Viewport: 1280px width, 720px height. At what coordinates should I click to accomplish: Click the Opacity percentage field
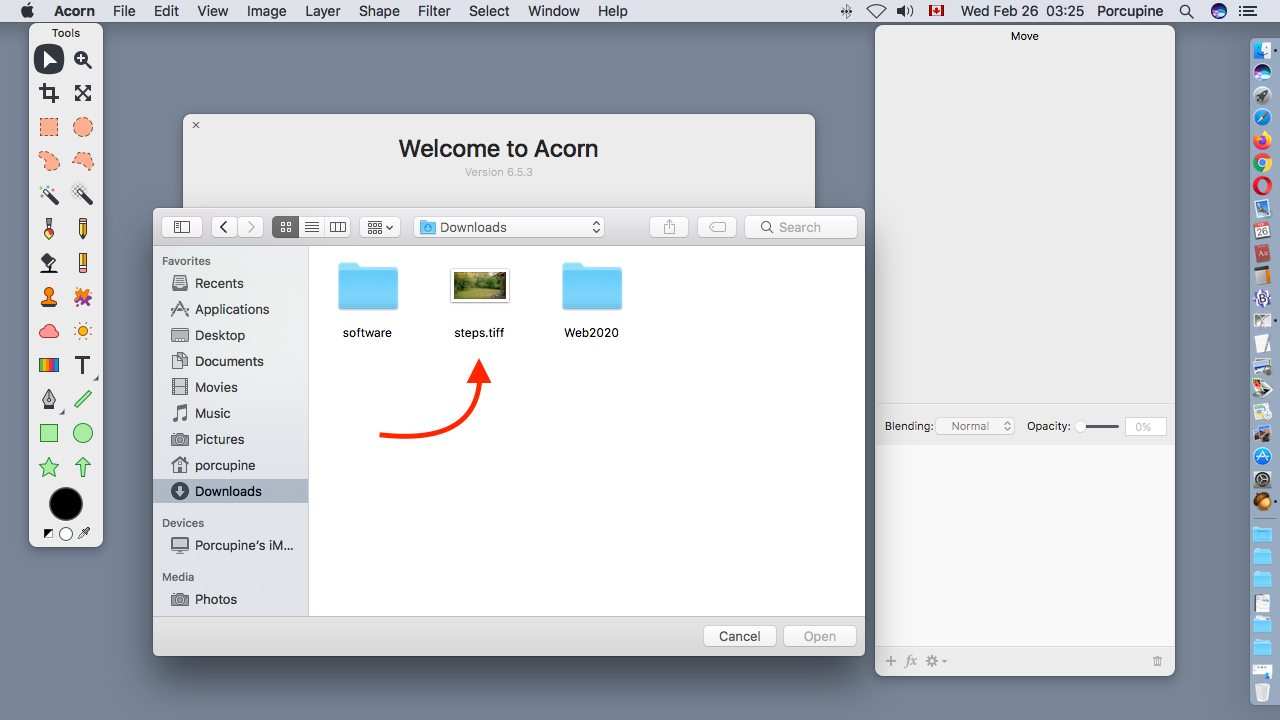[1146, 427]
